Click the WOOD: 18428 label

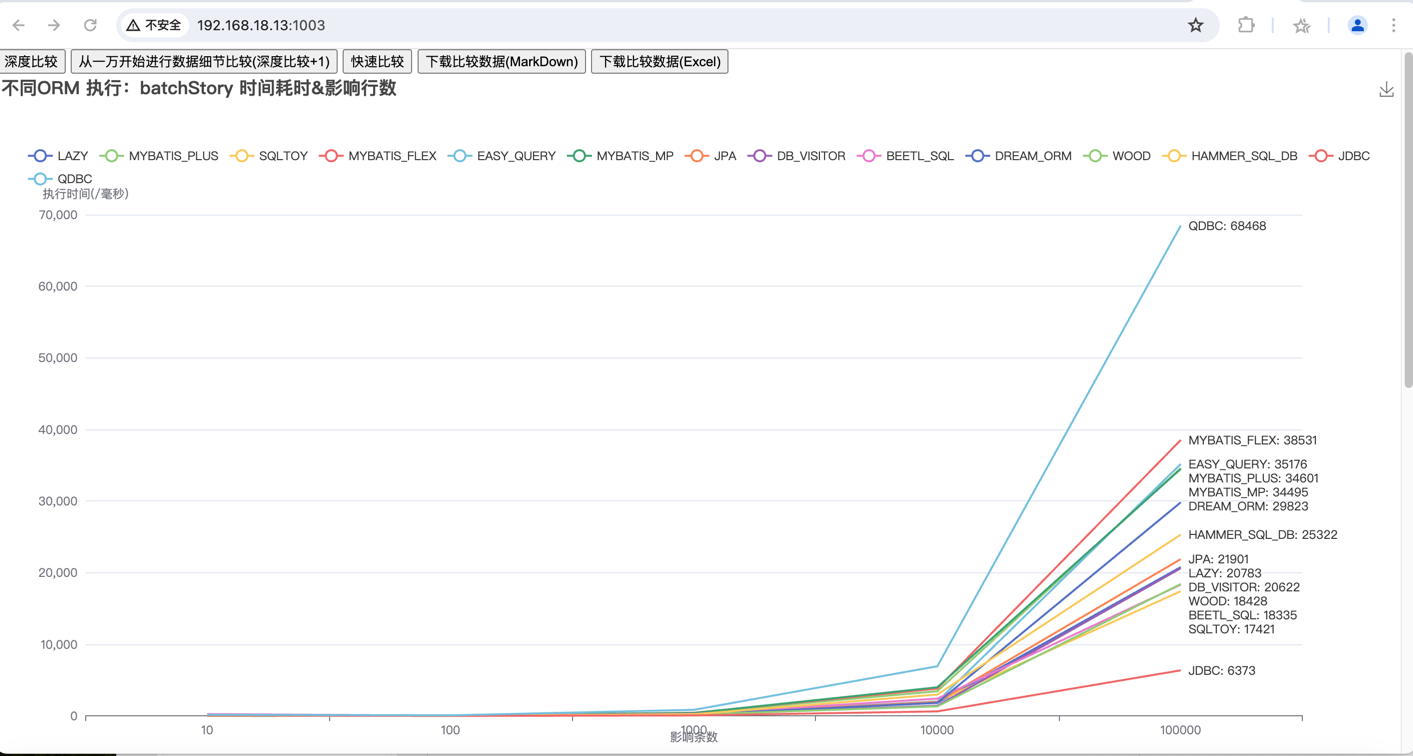[x=1228, y=601]
